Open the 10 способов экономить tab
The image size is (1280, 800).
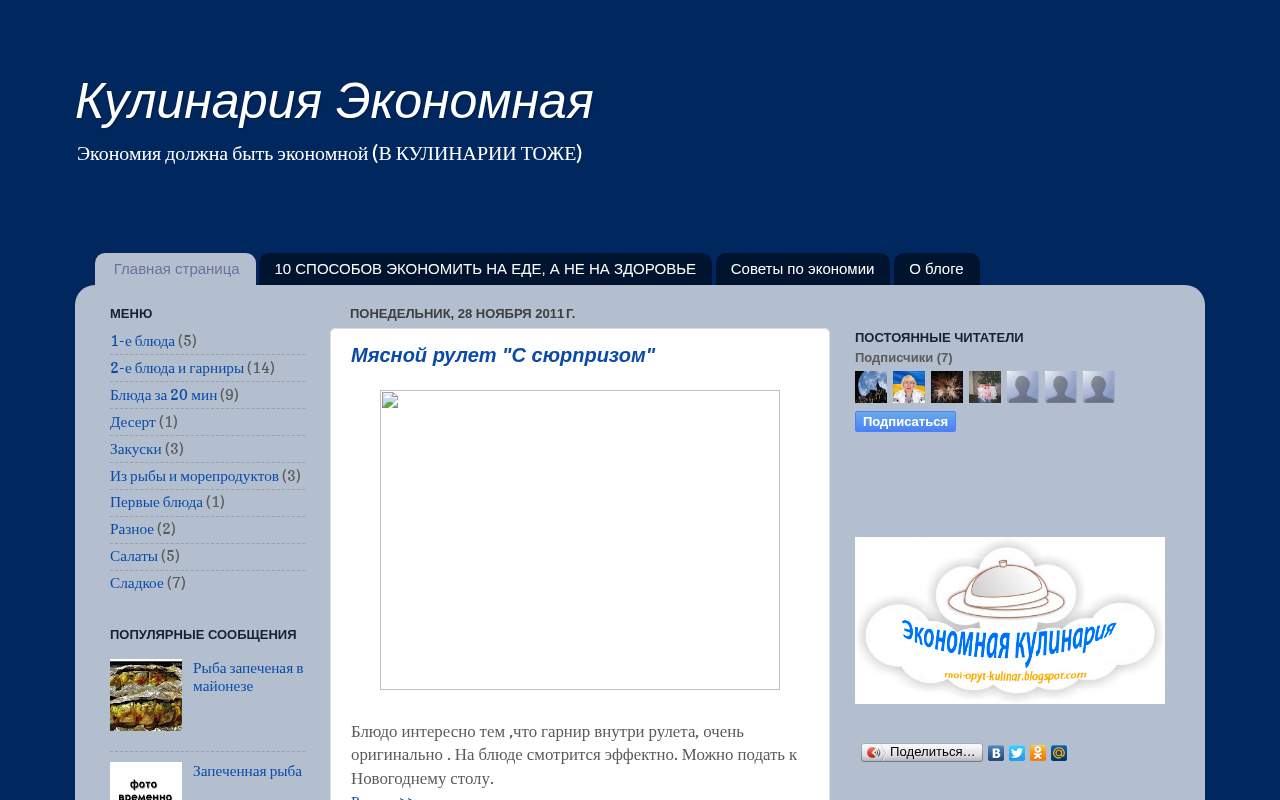485,269
